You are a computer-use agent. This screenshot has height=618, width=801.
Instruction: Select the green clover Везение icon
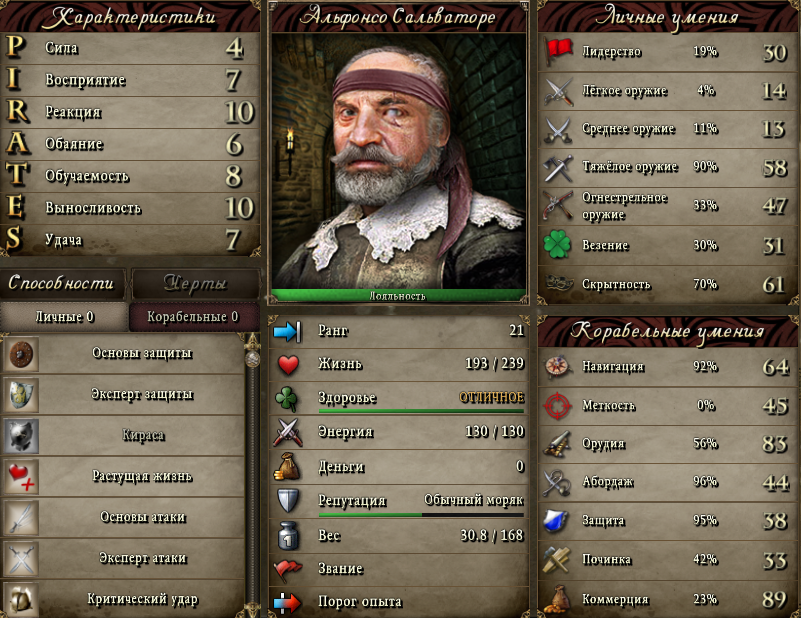click(557, 245)
